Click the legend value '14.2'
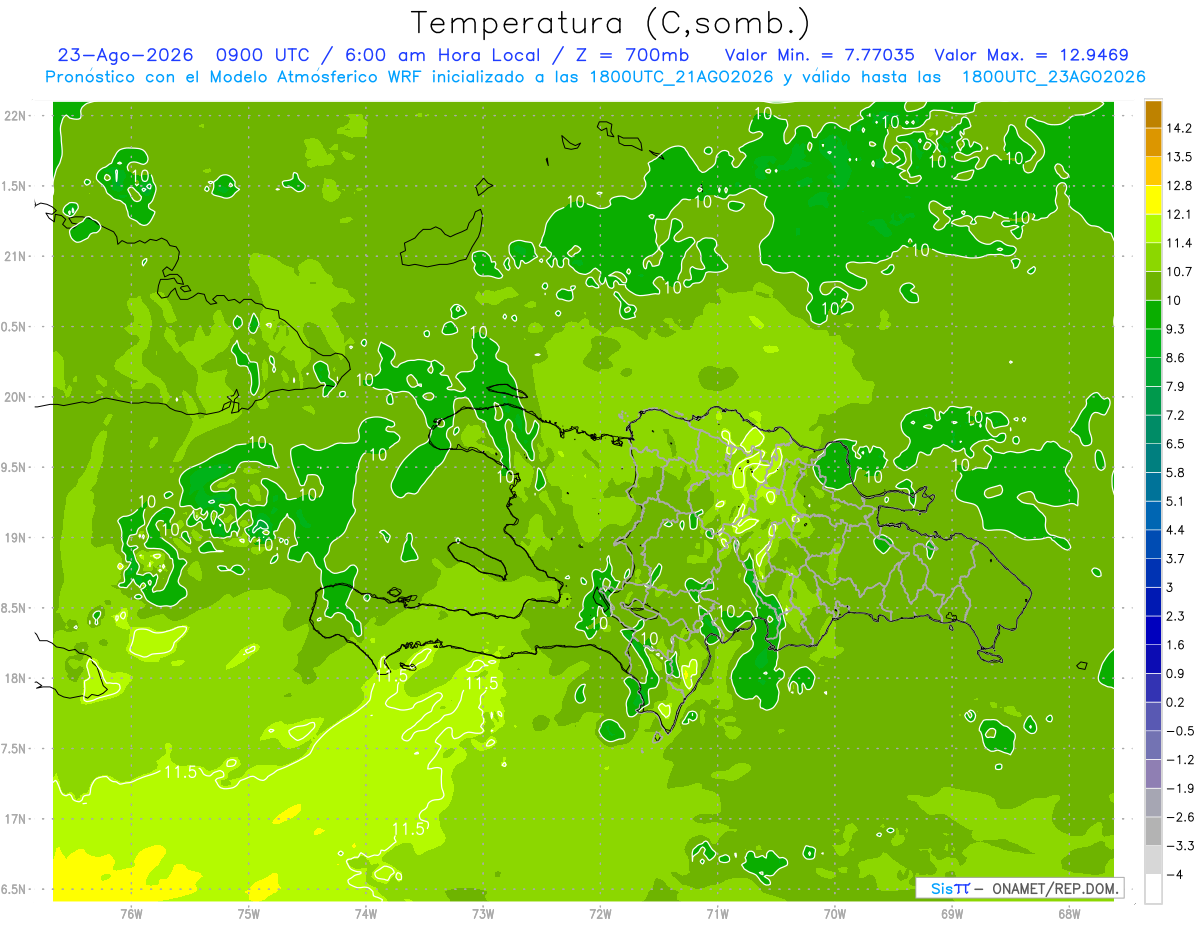This screenshot has width=1200, height=927. (x=1180, y=128)
